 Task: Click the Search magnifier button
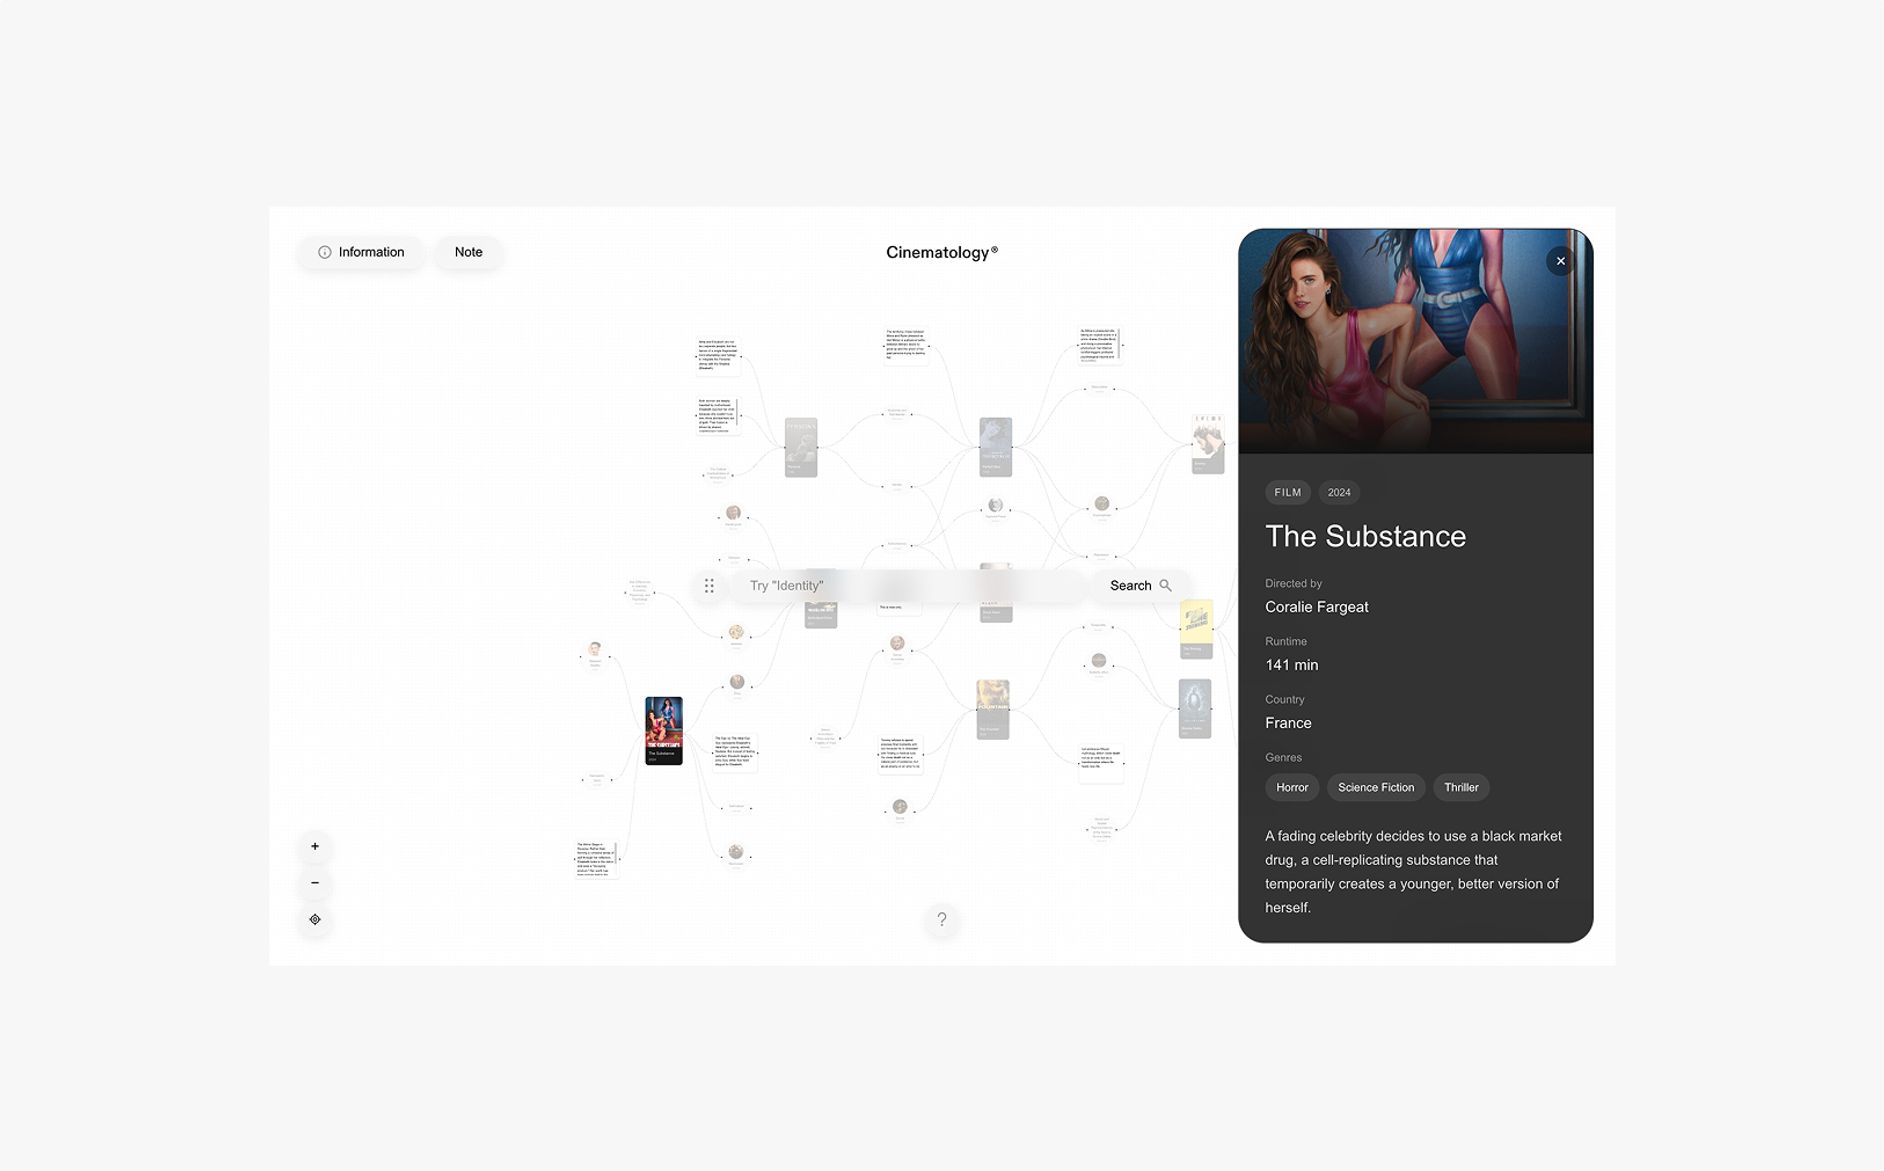coord(1140,586)
